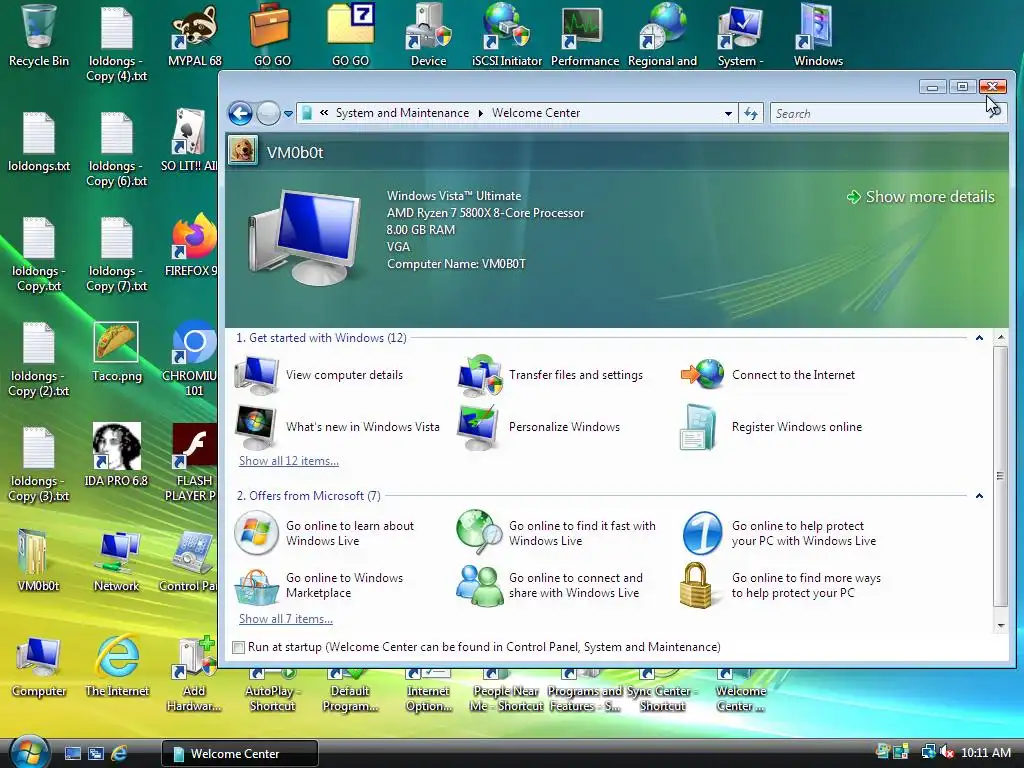Viewport: 1024px width, 768px height.
Task: Expand the address bar breadcrumb chevron
Action: [324, 113]
